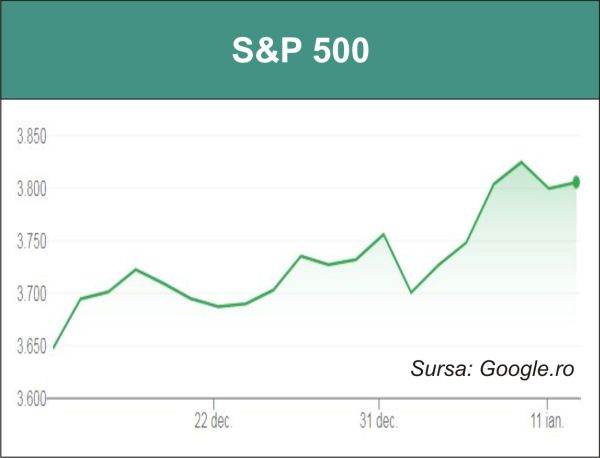Viewport: 600px width, 458px height.
Task: Click the green endpoint dot on chart line
Action: 576,182
